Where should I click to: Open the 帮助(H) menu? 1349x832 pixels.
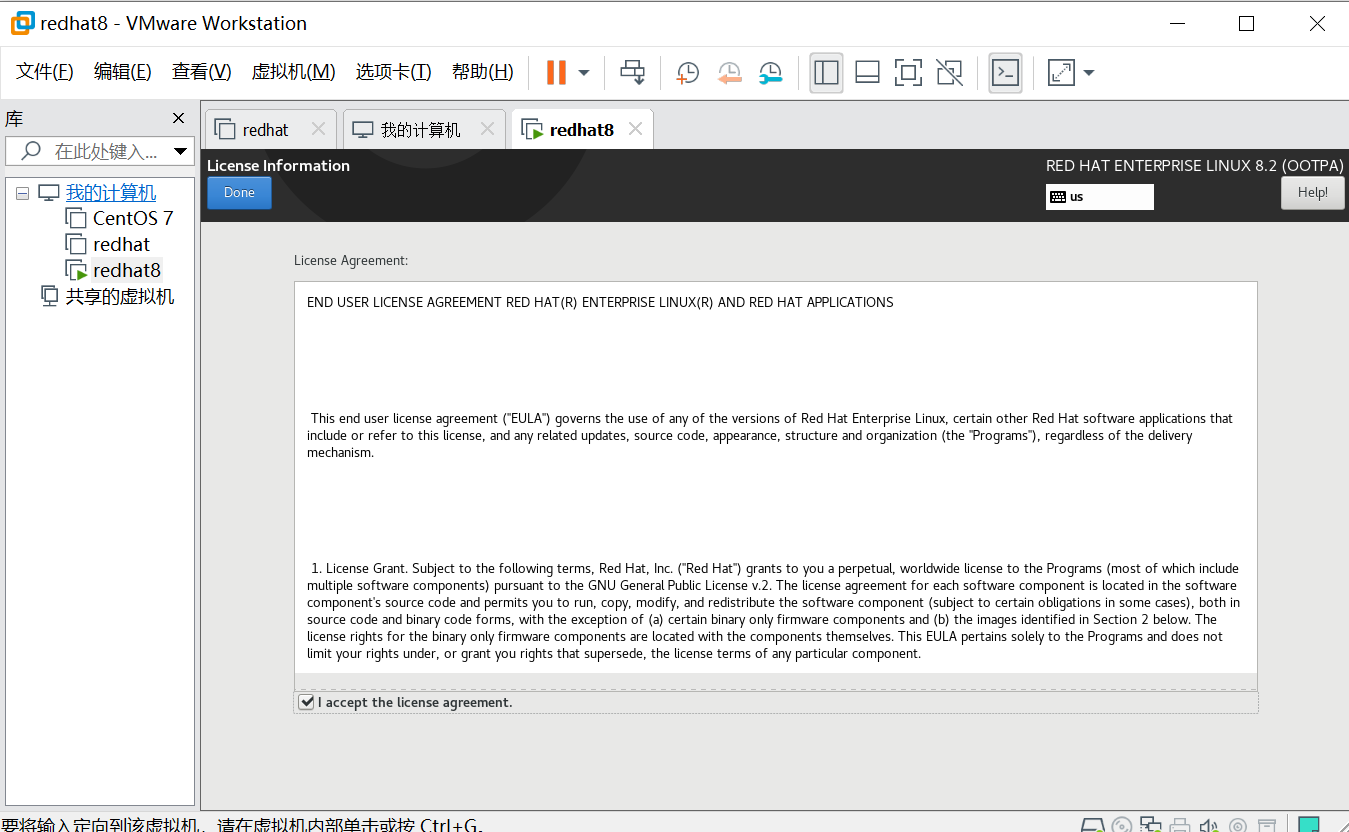coord(482,72)
